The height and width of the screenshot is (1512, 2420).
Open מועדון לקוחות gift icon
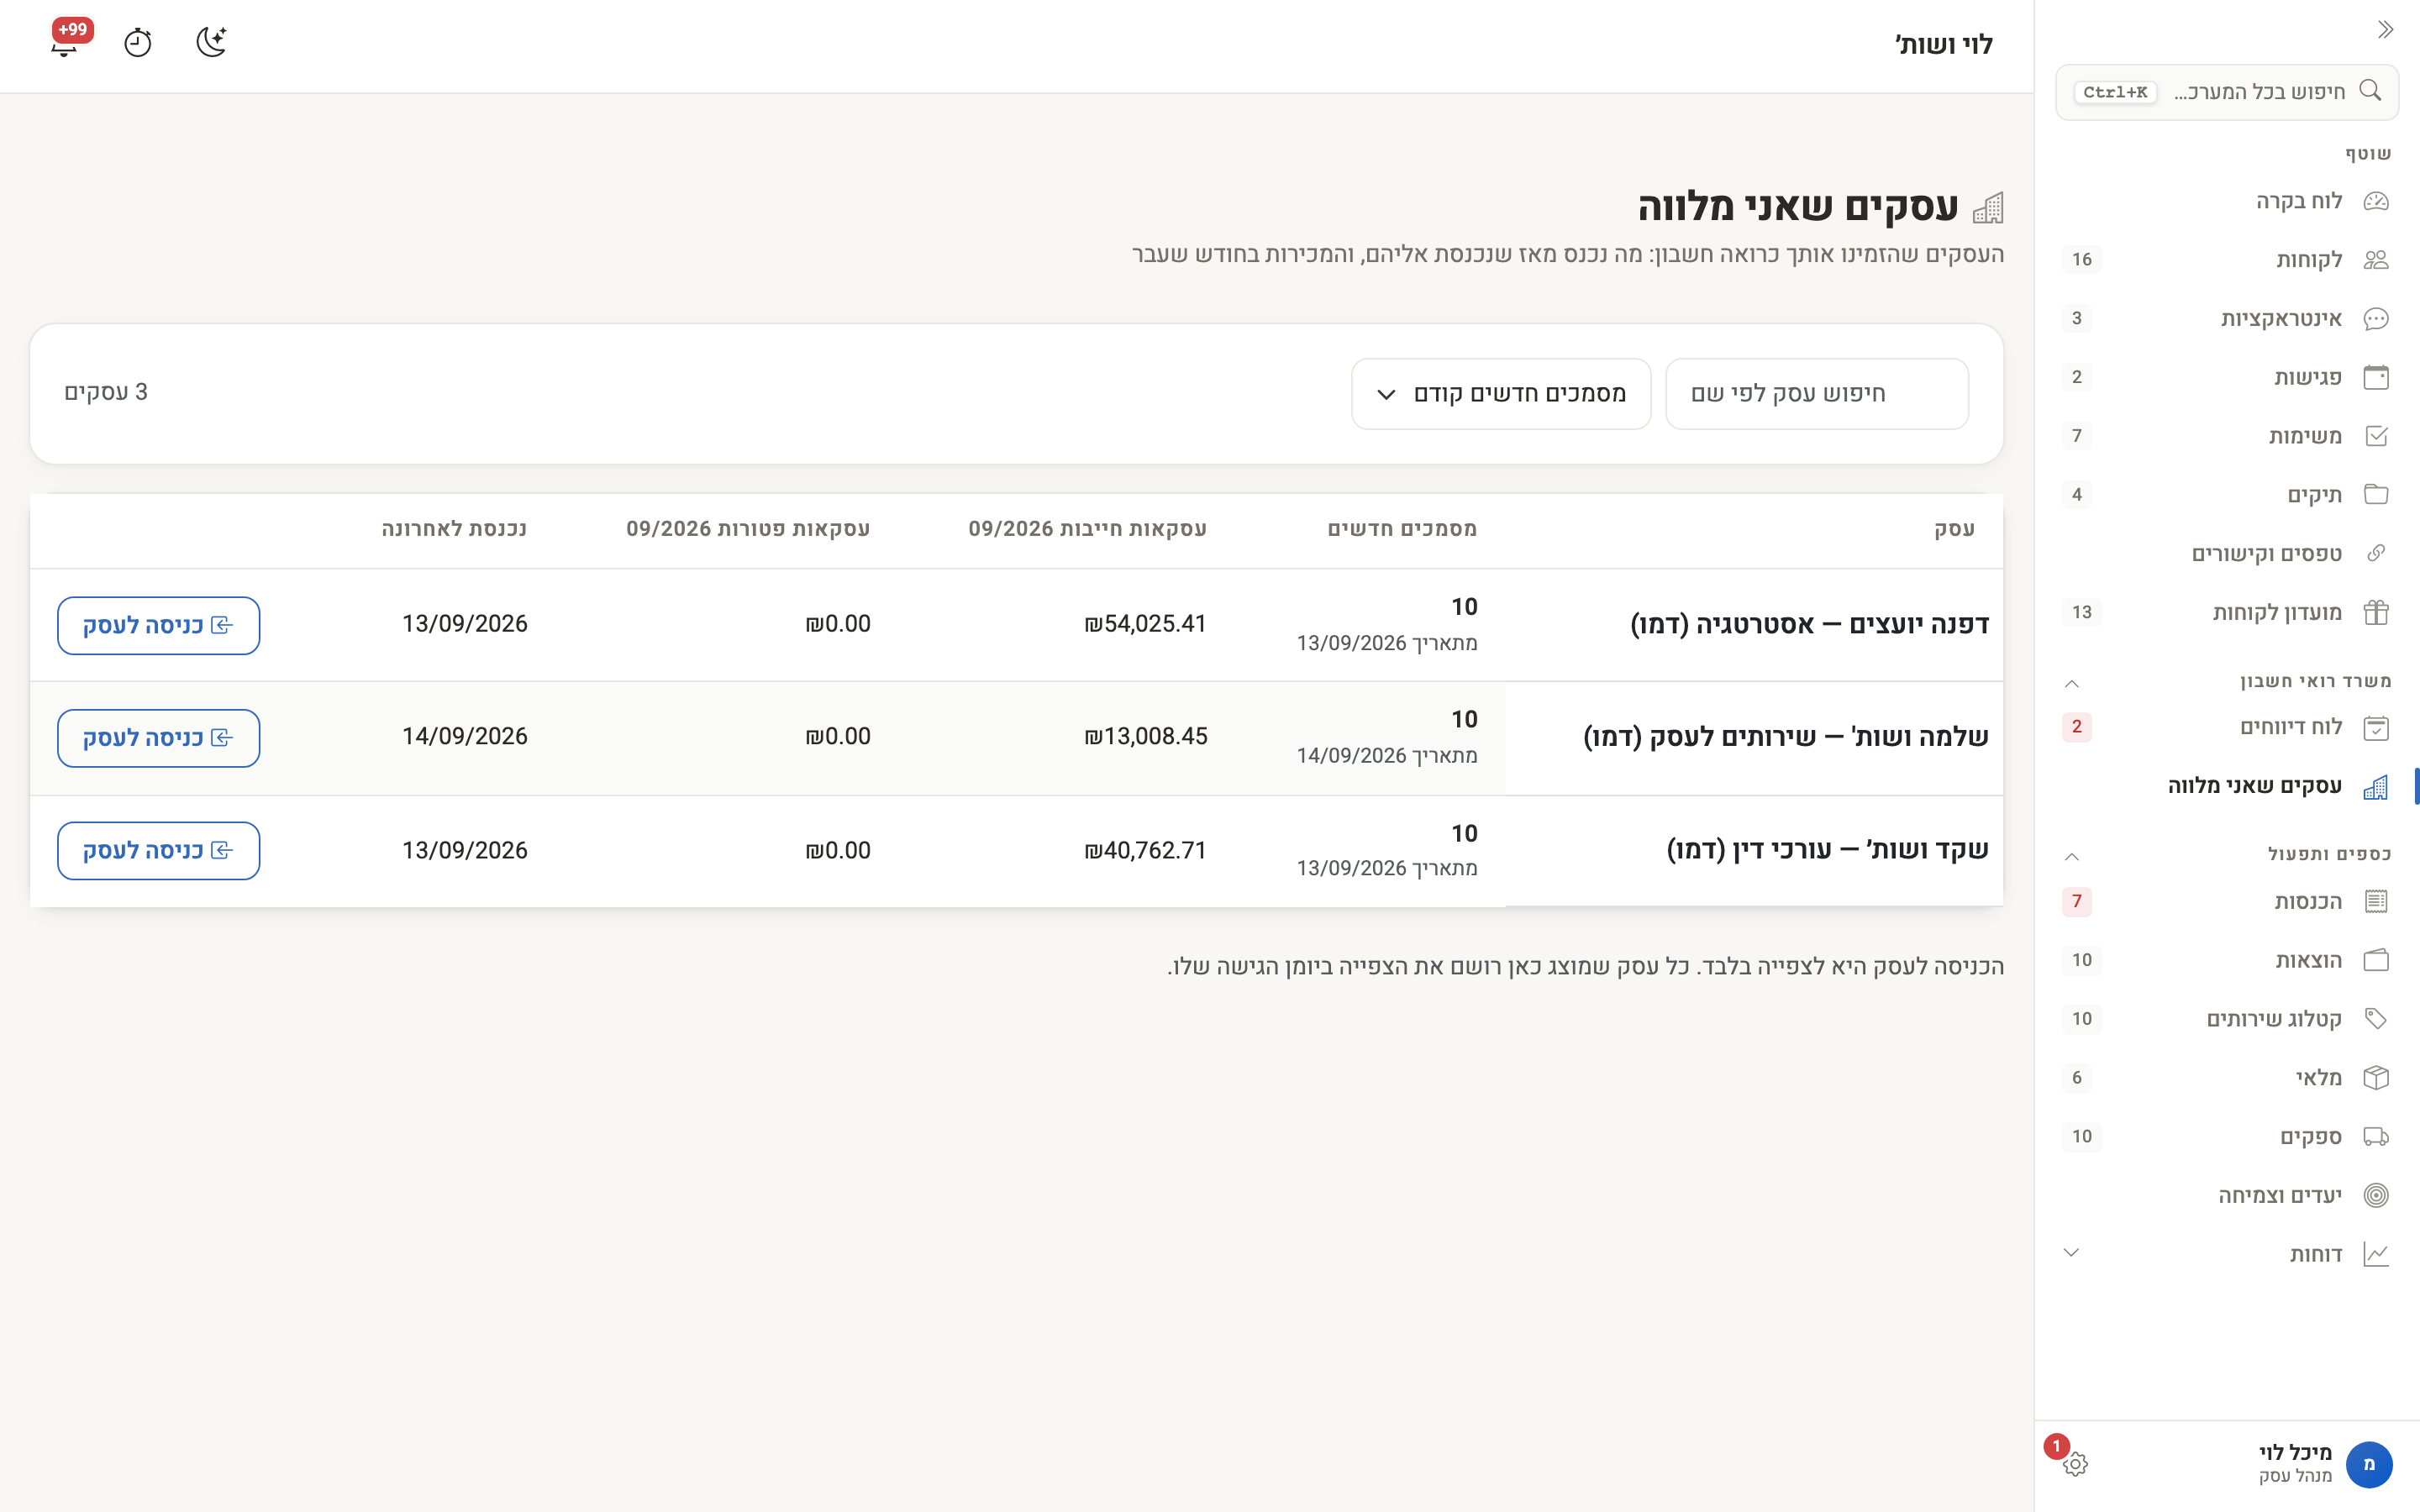tap(2376, 612)
